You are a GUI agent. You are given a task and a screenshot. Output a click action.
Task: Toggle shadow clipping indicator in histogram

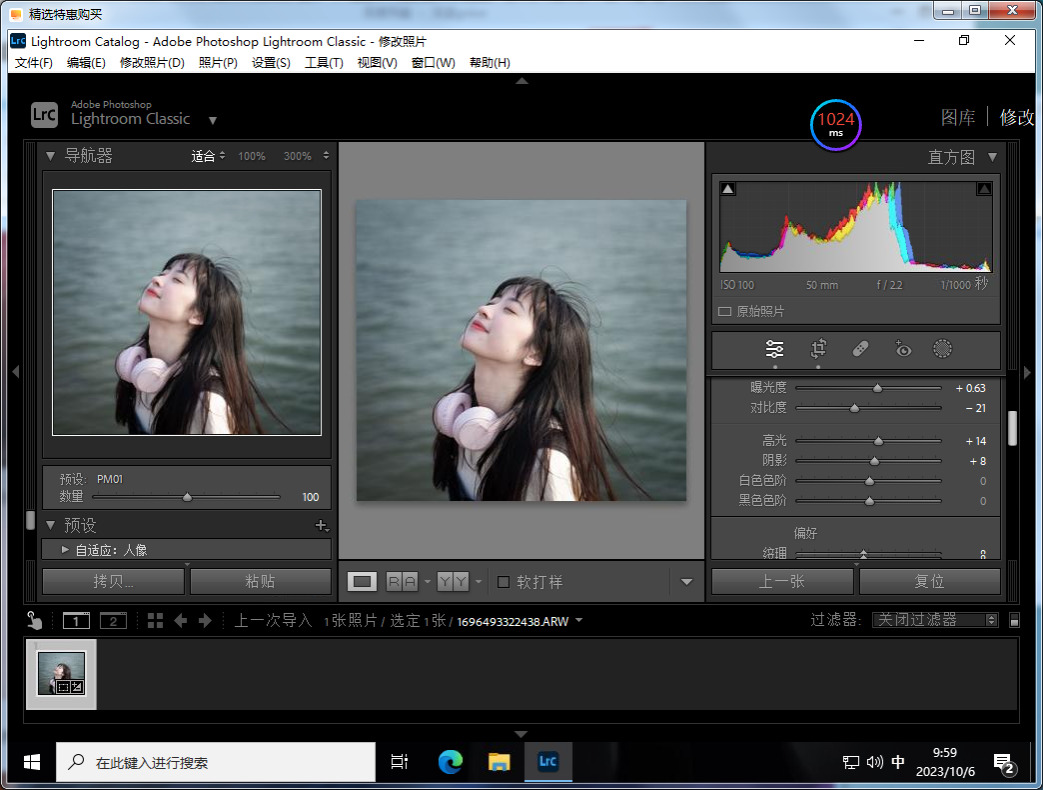pyautogui.click(x=728, y=189)
